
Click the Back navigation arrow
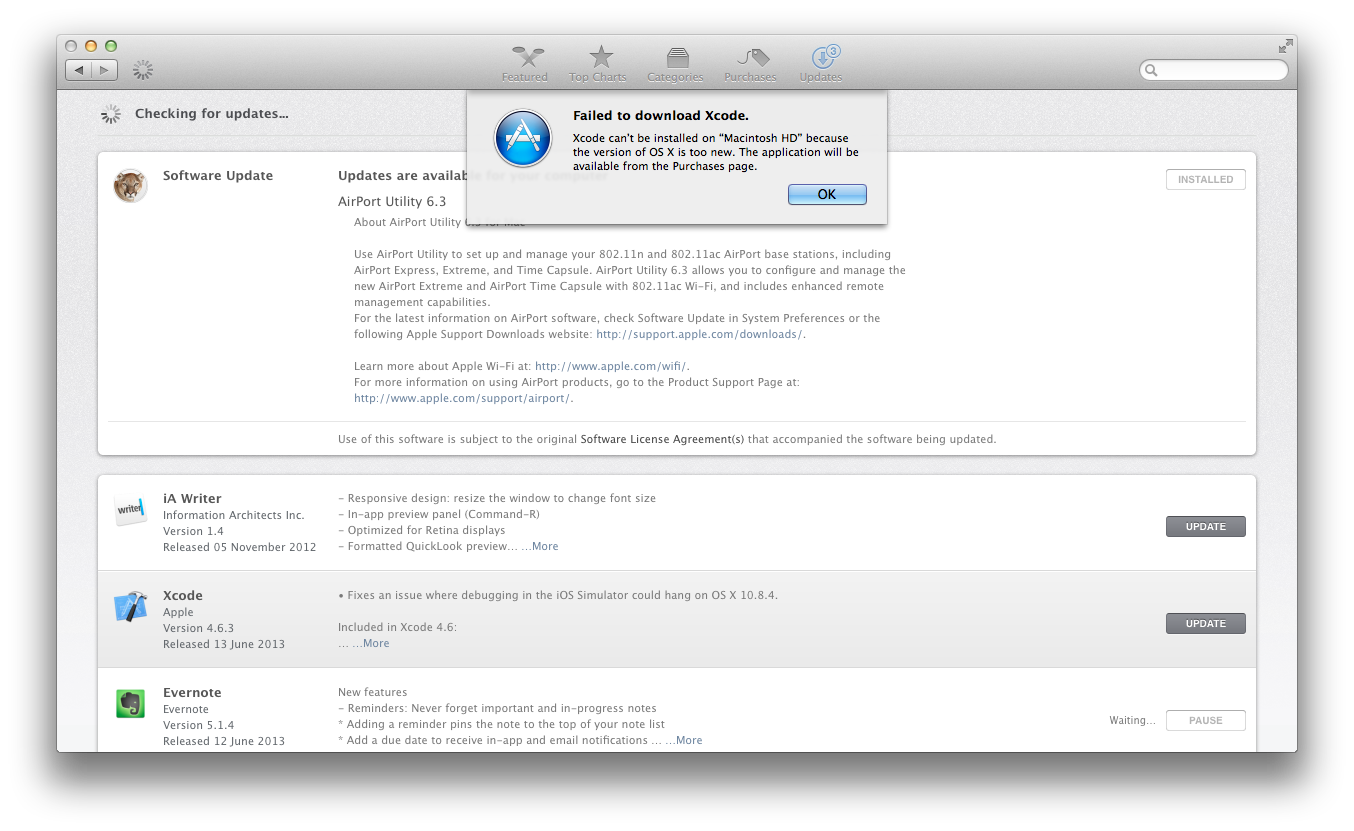79,70
